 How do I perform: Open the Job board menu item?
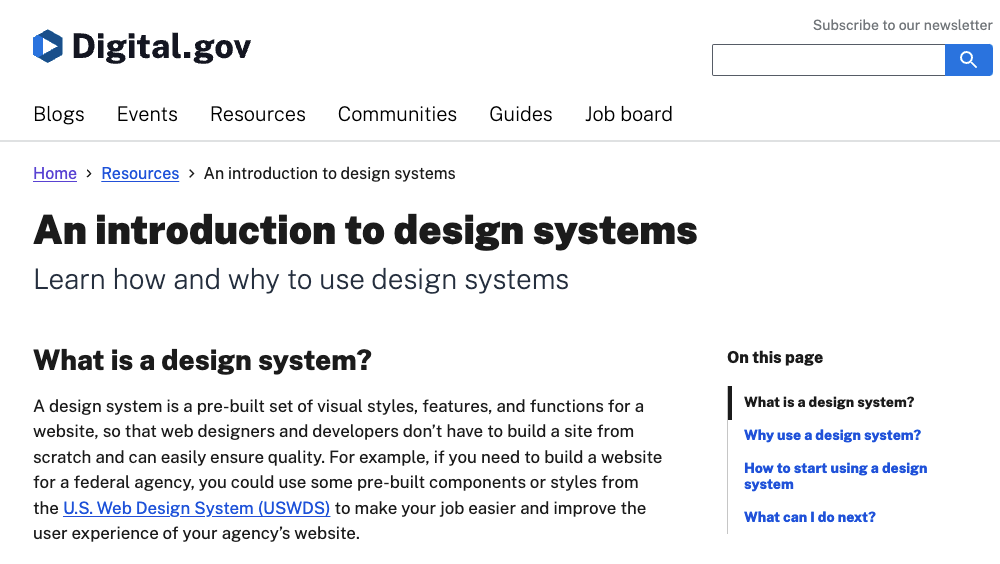628,114
